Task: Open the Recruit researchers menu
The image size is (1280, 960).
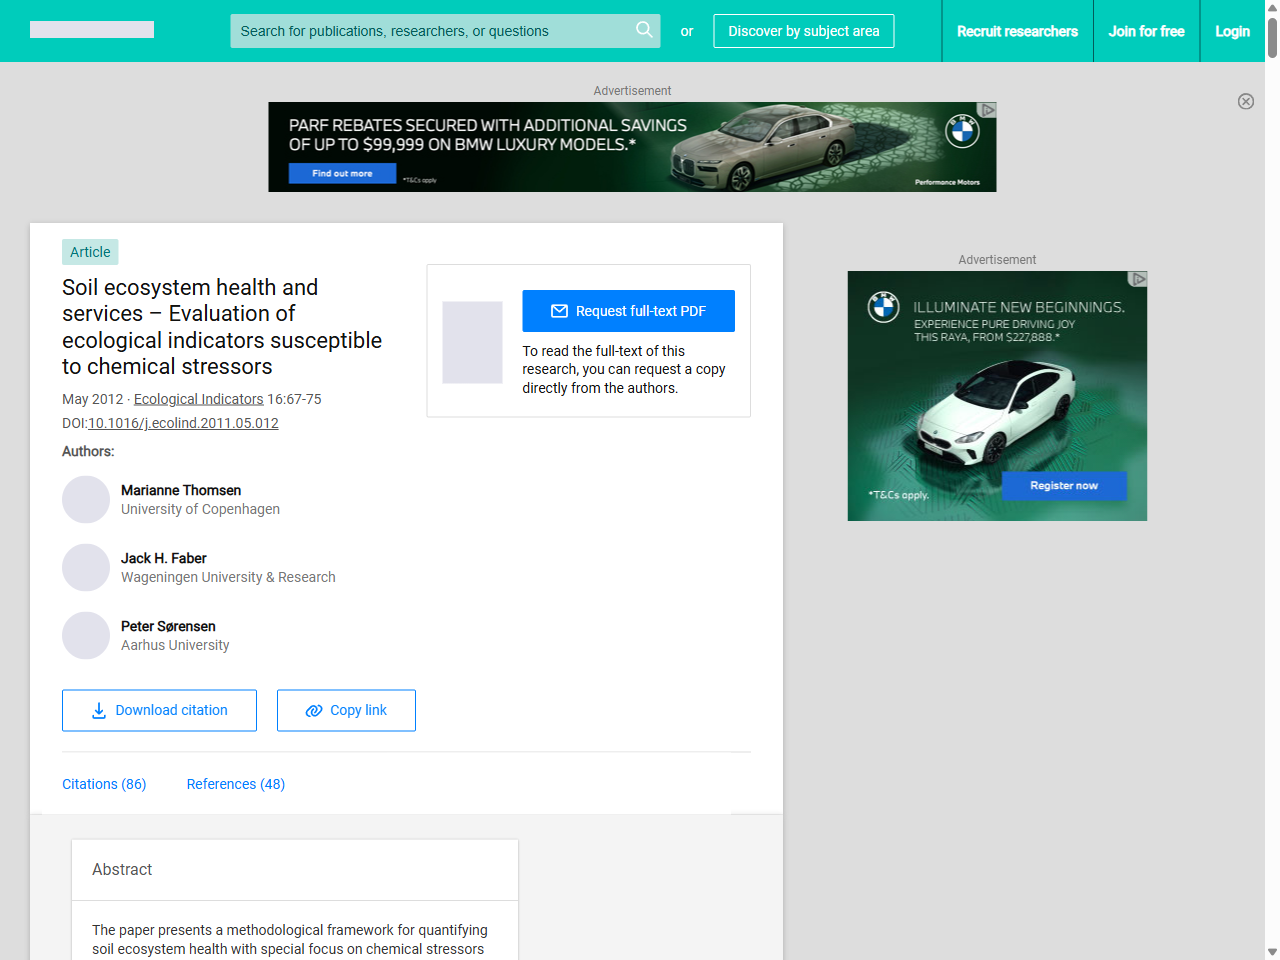Action: [1017, 31]
